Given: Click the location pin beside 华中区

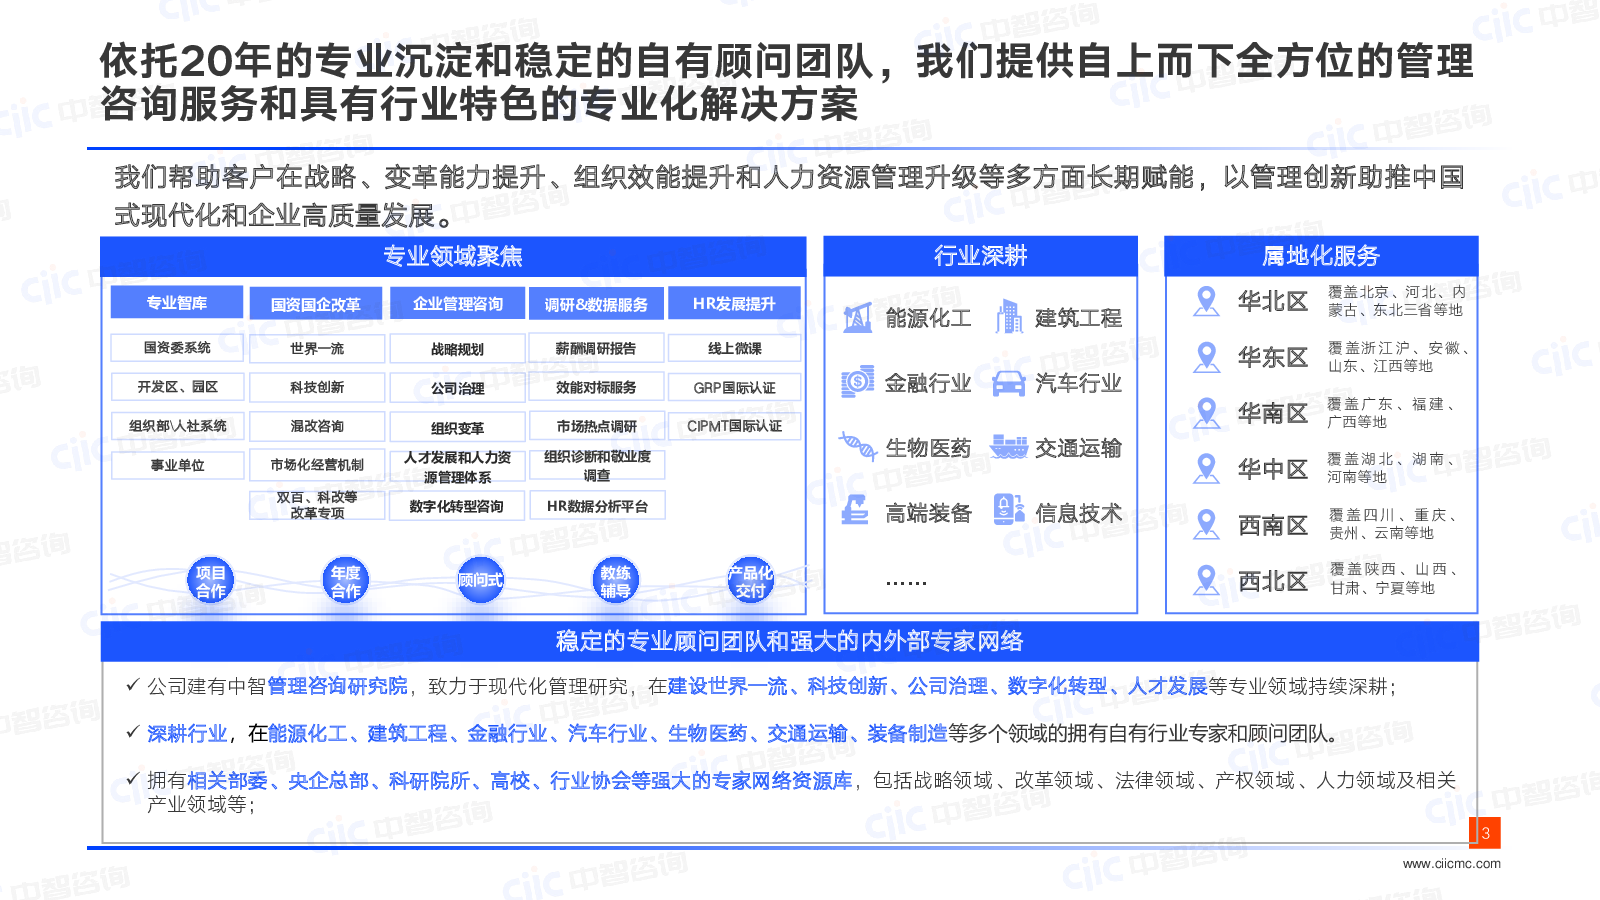Looking at the screenshot, I should click(x=1207, y=469).
